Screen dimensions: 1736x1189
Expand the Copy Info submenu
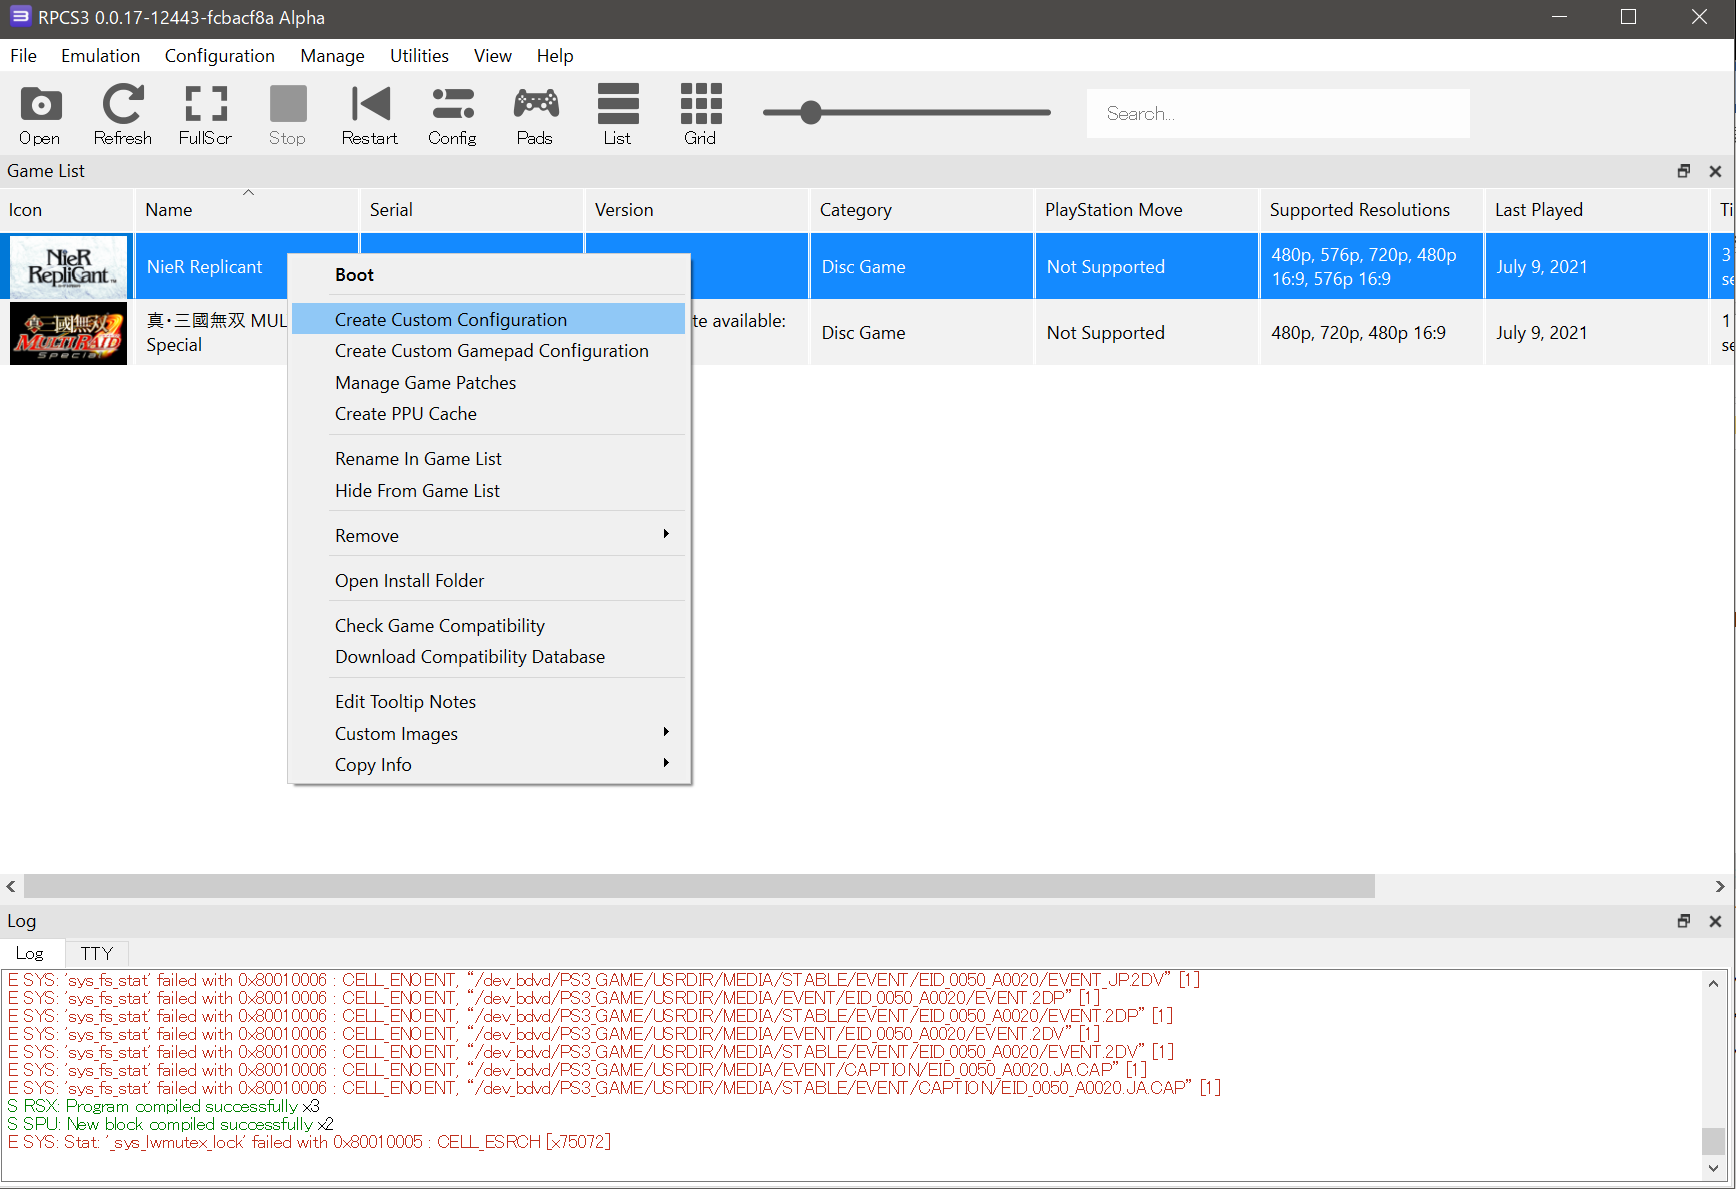(489, 765)
